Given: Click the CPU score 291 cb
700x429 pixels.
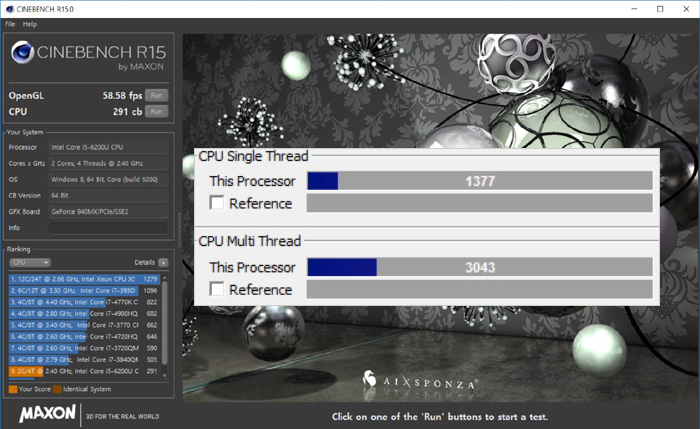Looking at the screenshot, I should click(x=127, y=112).
